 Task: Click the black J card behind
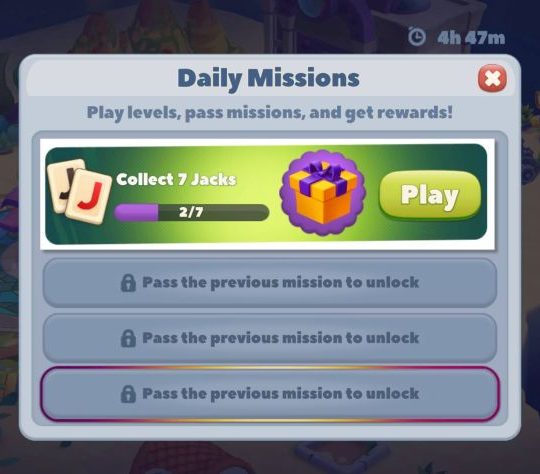[x=64, y=184]
